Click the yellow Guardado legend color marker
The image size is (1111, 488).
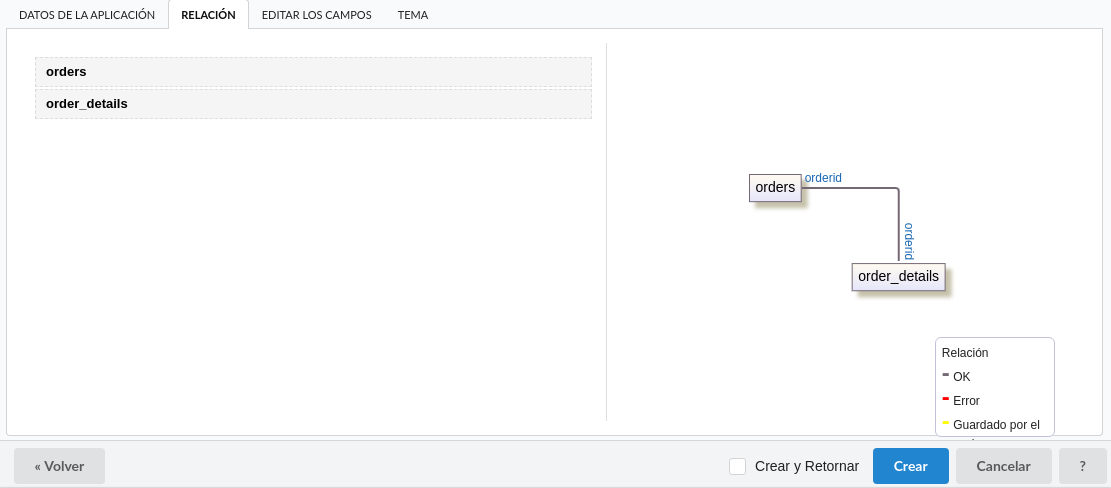[946, 423]
